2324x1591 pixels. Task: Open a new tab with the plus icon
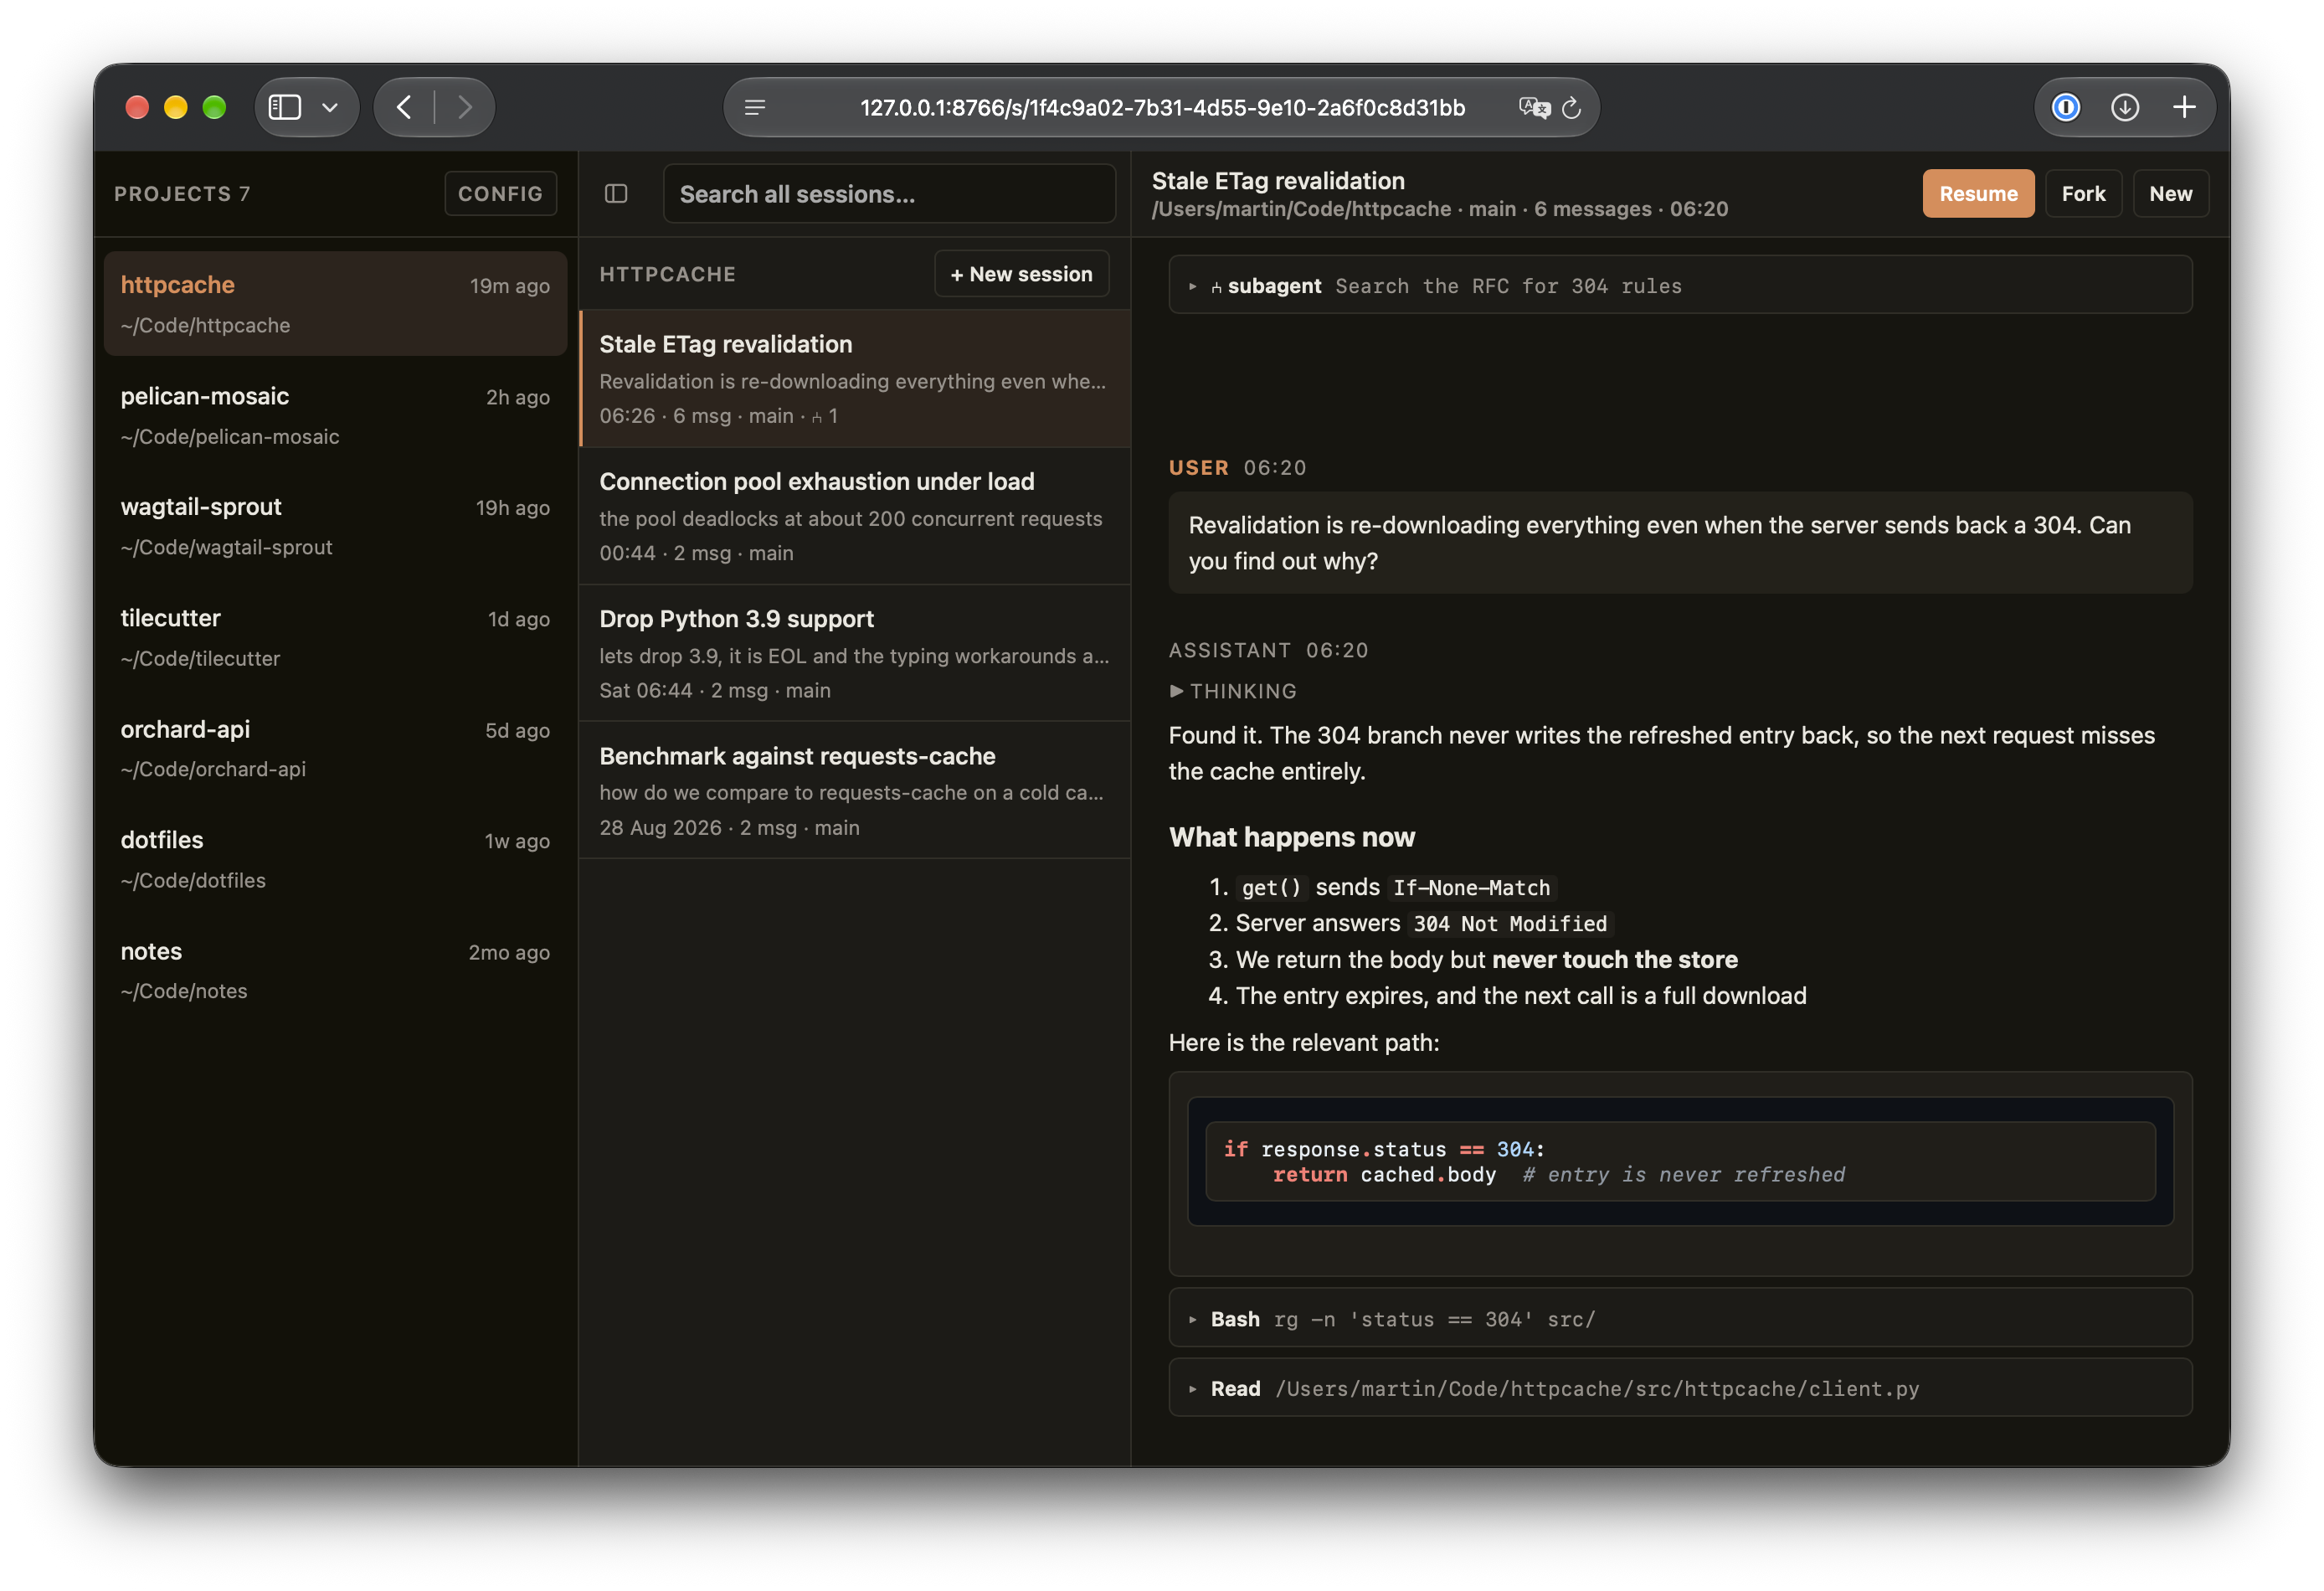point(2185,107)
